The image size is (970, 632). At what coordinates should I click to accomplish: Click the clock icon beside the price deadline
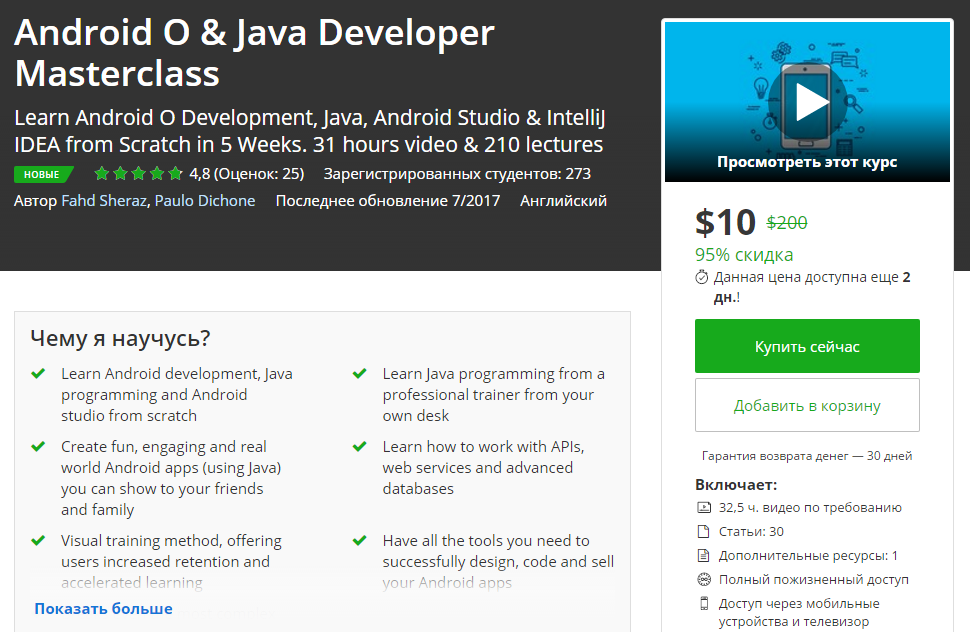(702, 277)
